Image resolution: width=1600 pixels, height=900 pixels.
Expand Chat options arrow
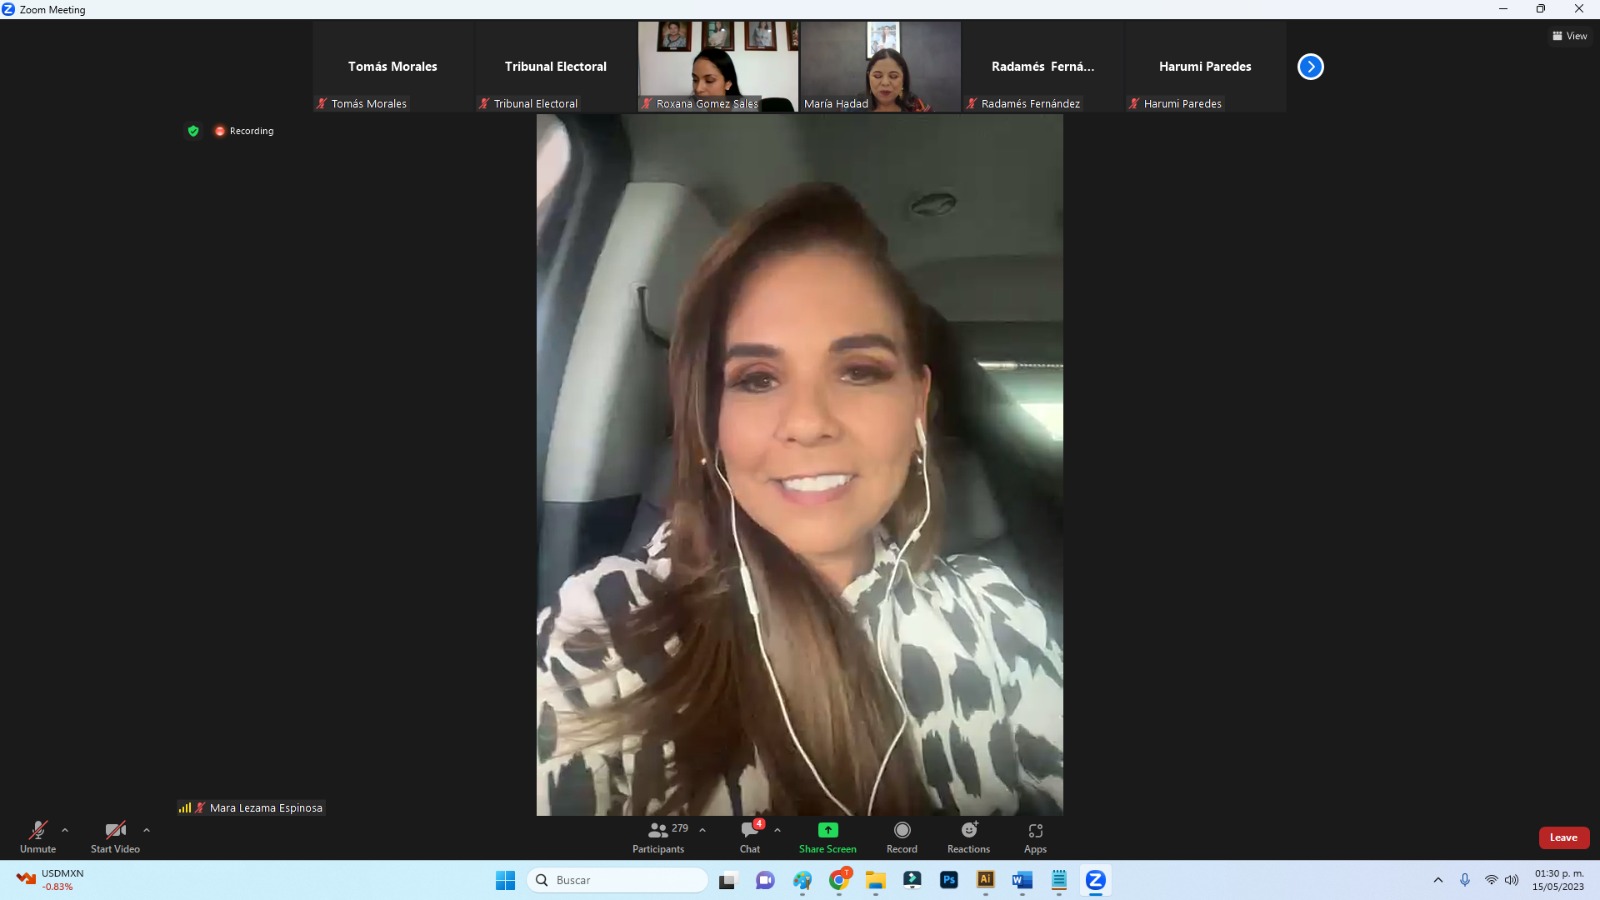(x=778, y=830)
